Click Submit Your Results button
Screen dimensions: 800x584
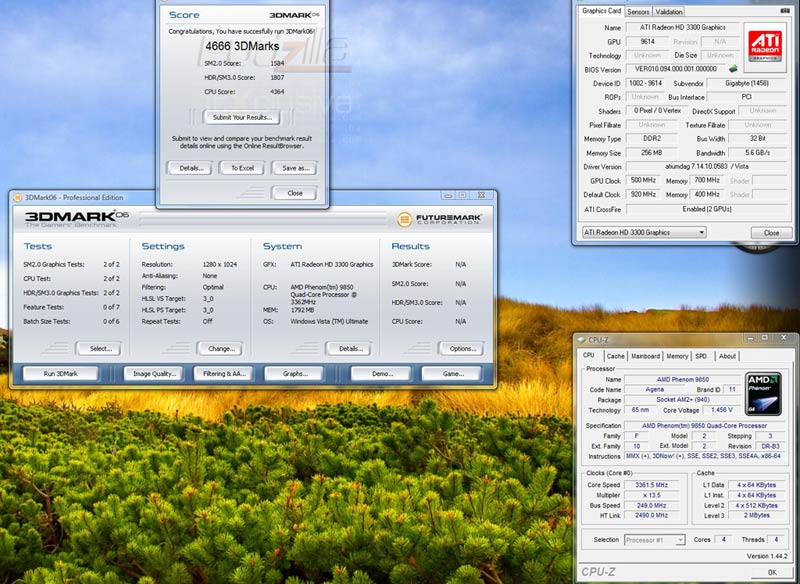[243, 117]
